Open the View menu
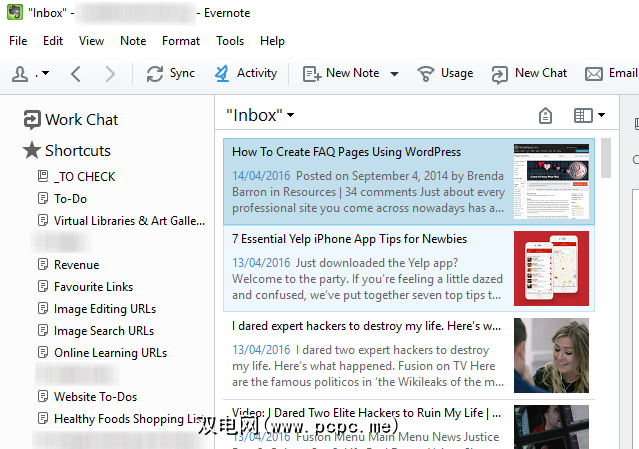639x449 pixels. point(91,41)
